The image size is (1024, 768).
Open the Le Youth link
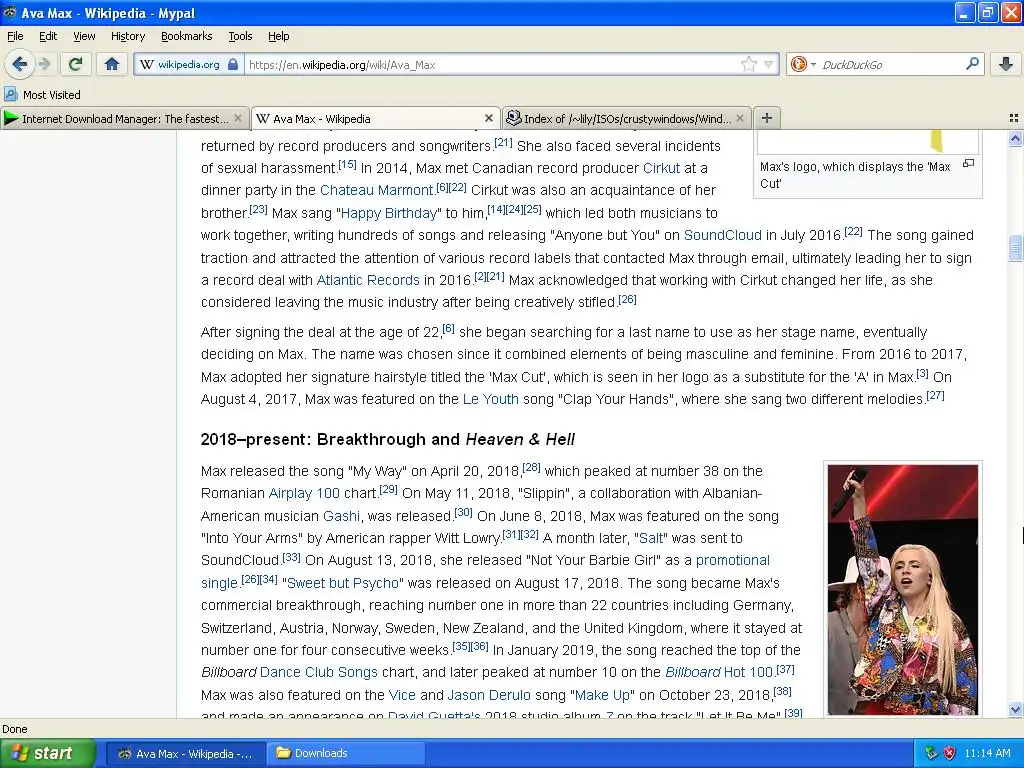(490, 399)
